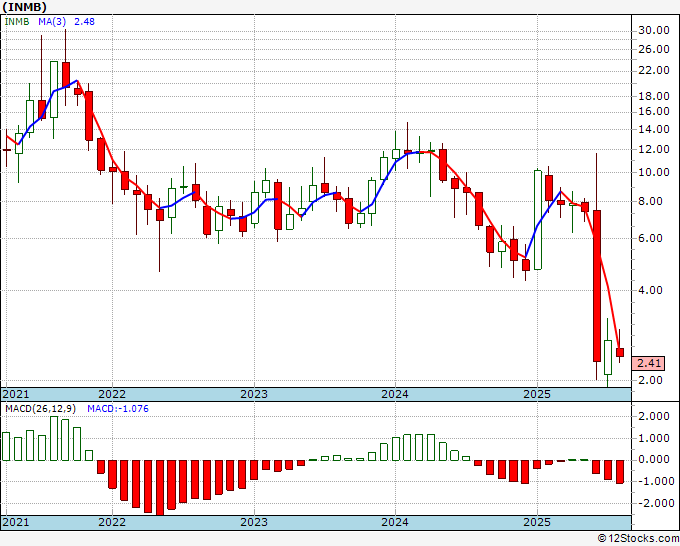Click the 6.00 price axis label
This screenshot has height=546, width=680.
click(650, 238)
